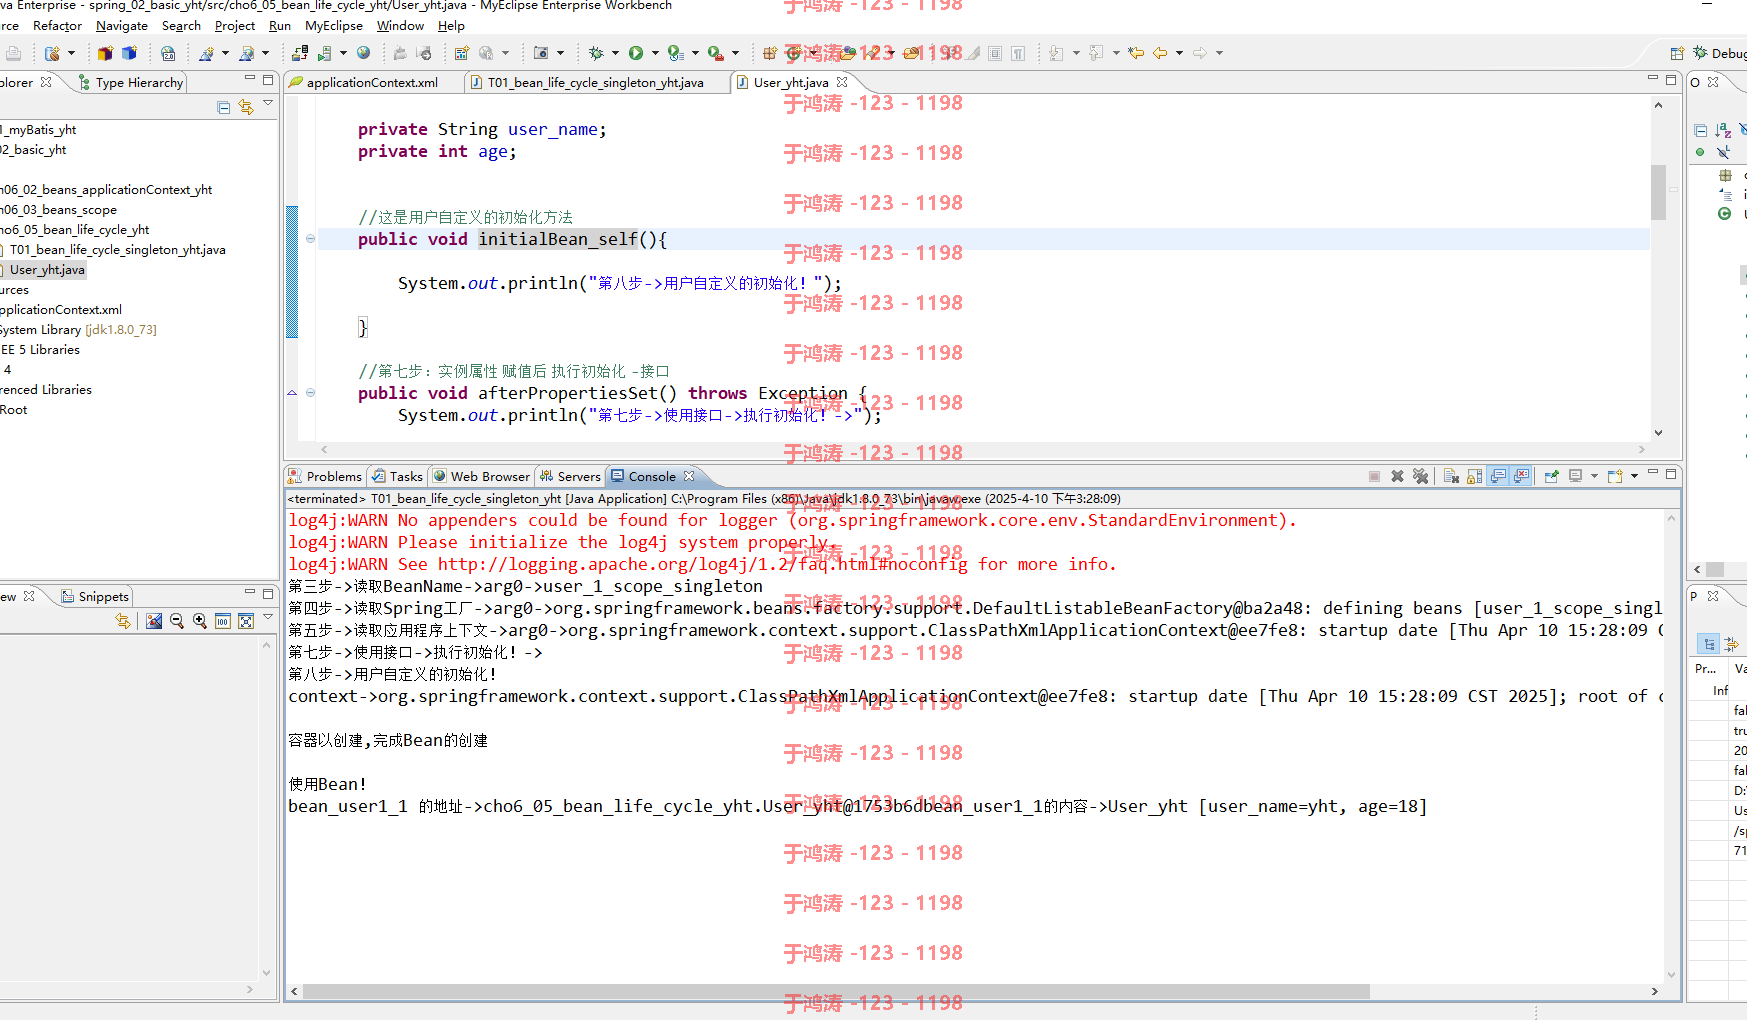1747x1020 pixels.
Task: Click Remove All Terminated Launches in Console
Action: click(1420, 477)
